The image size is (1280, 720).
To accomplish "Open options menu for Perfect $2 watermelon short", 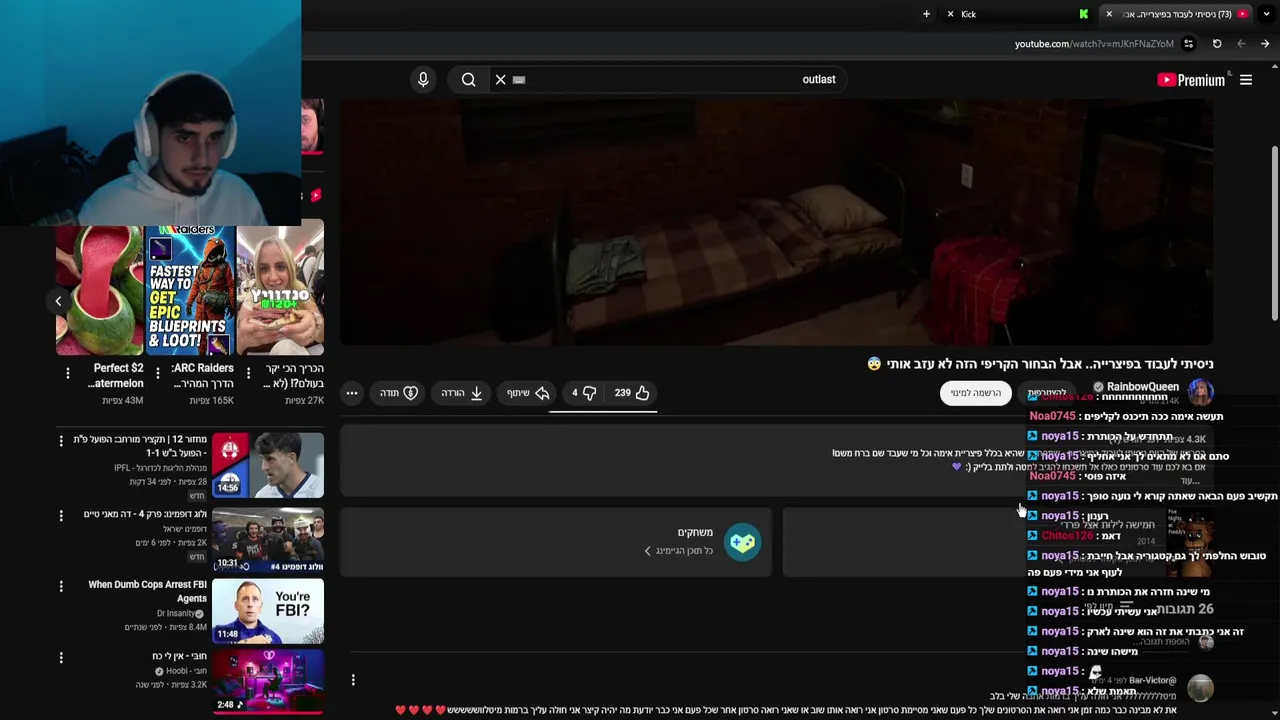I will [x=68, y=374].
